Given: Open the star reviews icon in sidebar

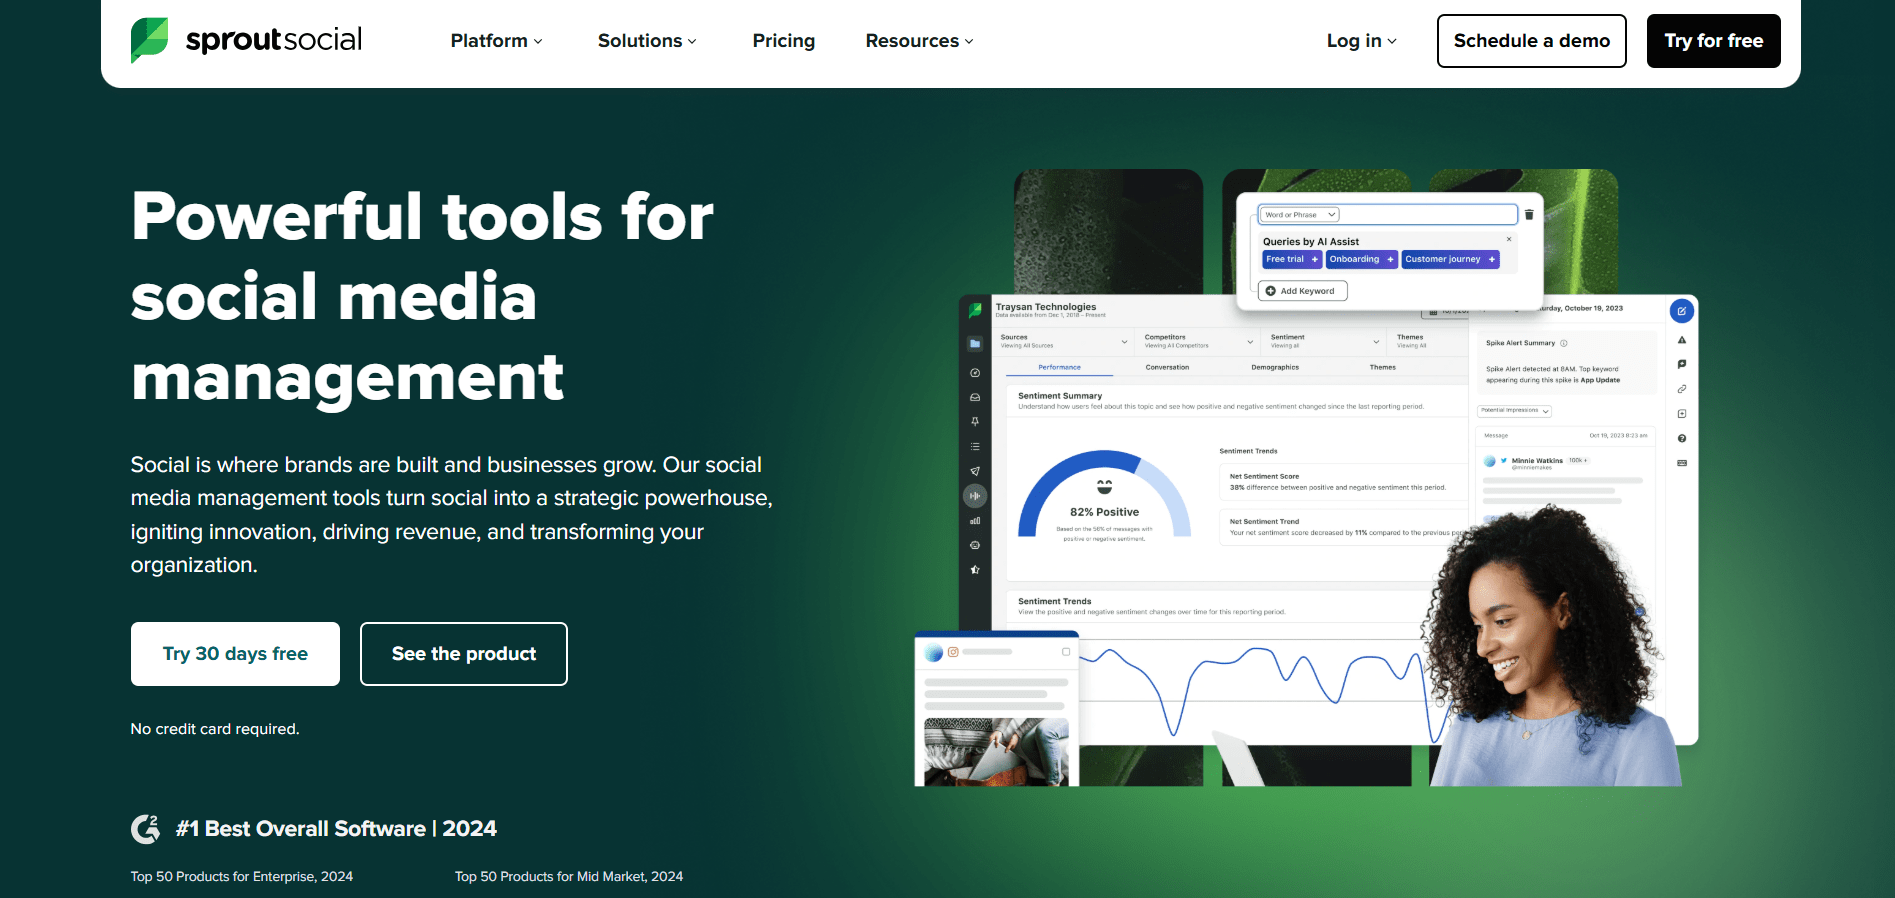Looking at the screenshot, I should coord(975,570).
